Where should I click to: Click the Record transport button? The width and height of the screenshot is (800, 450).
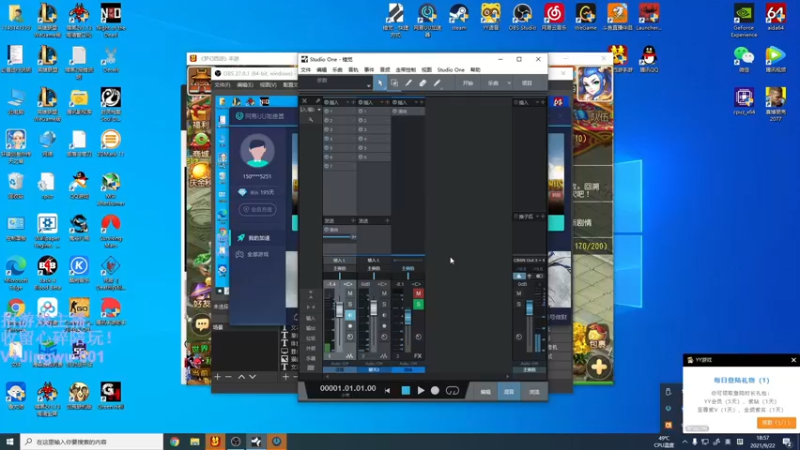tap(435, 391)
